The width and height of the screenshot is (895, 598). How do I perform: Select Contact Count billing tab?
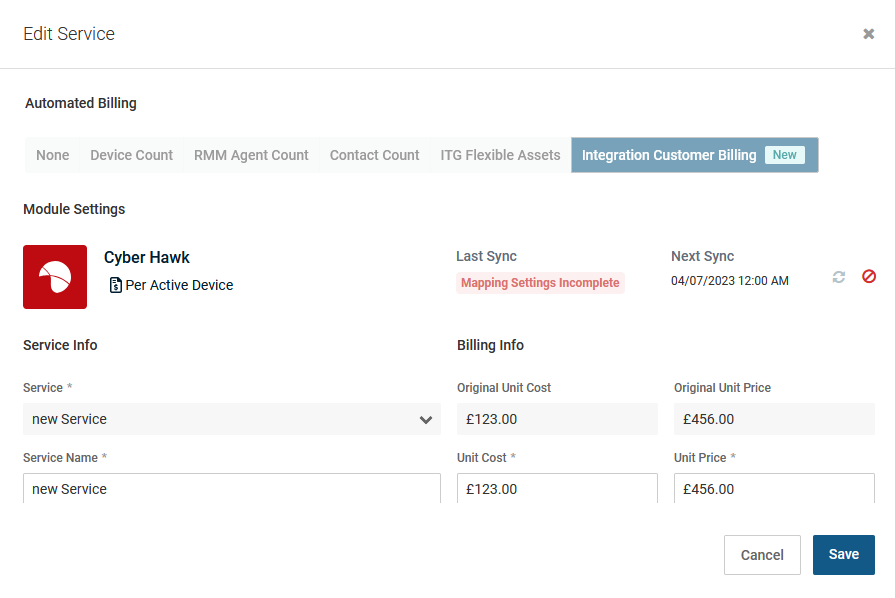point(374,155)
